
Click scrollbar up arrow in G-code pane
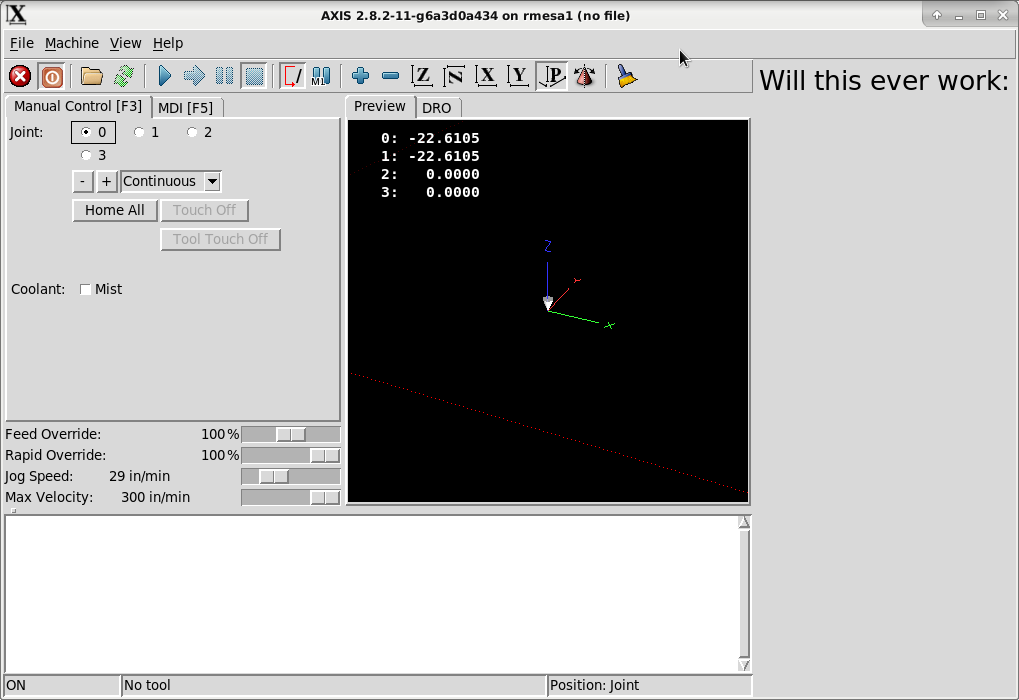pos(744,523)
